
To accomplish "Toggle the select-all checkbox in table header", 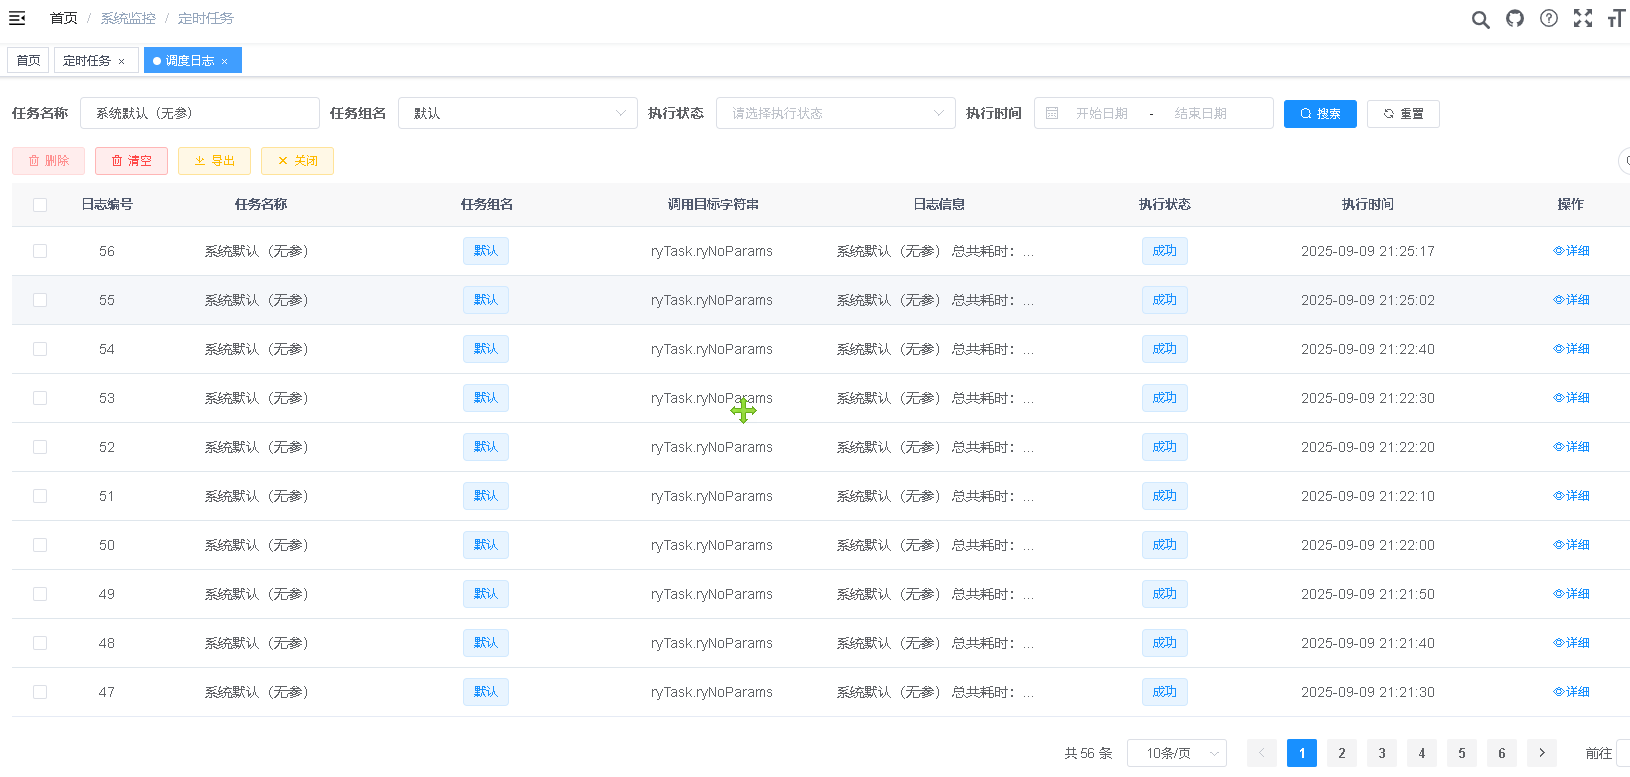I will pyautogui.click(x=40, y=205).
